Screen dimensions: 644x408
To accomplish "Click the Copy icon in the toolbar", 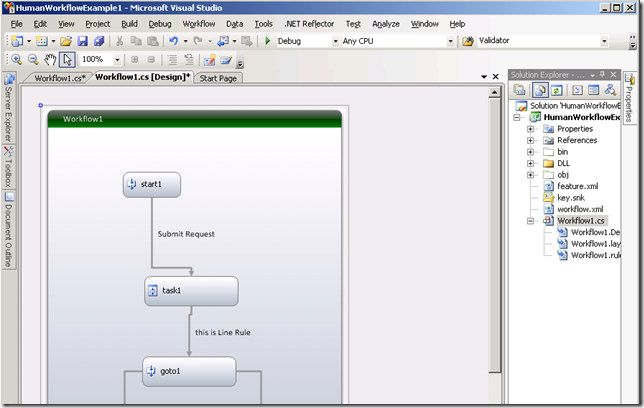I will (x=136, y=41).
